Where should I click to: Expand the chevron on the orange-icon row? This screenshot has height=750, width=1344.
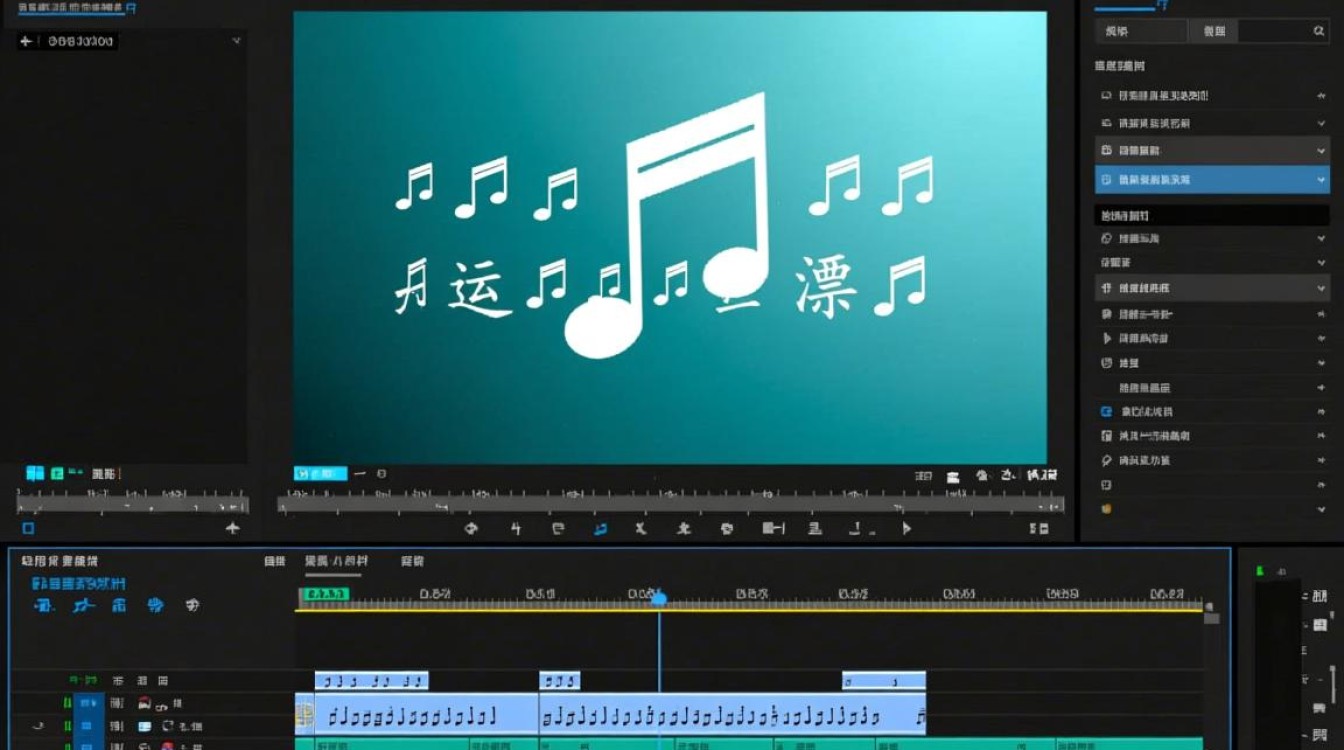(1320, 509)
